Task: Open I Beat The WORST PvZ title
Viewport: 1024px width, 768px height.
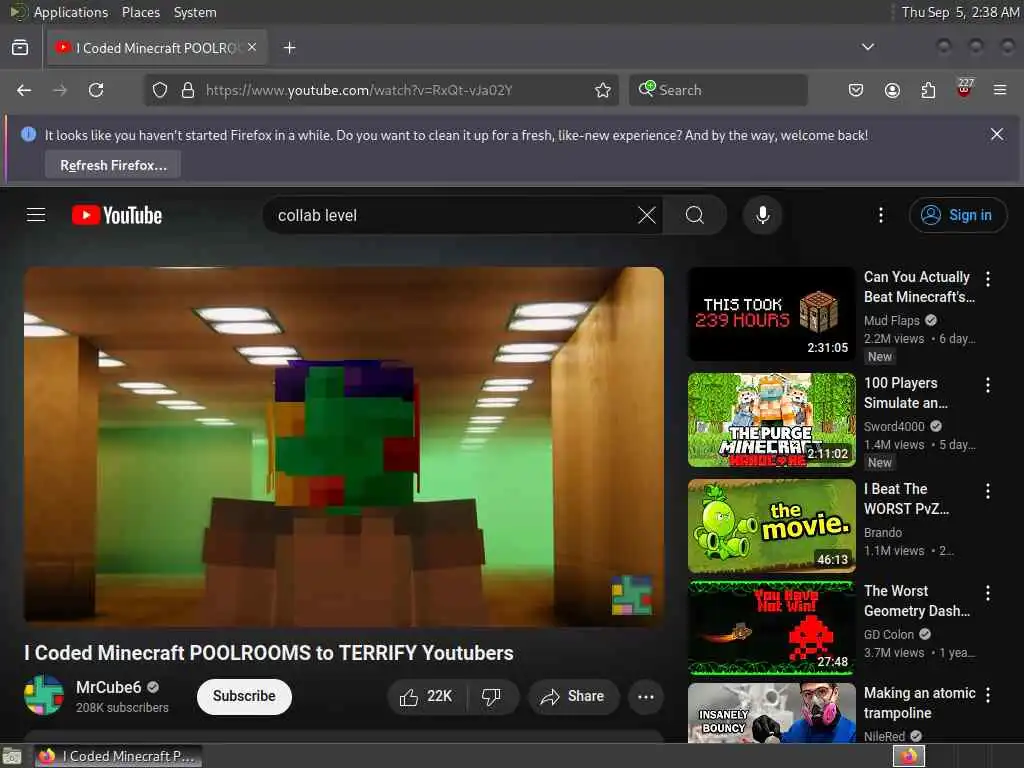Action: tap(906, 498)
